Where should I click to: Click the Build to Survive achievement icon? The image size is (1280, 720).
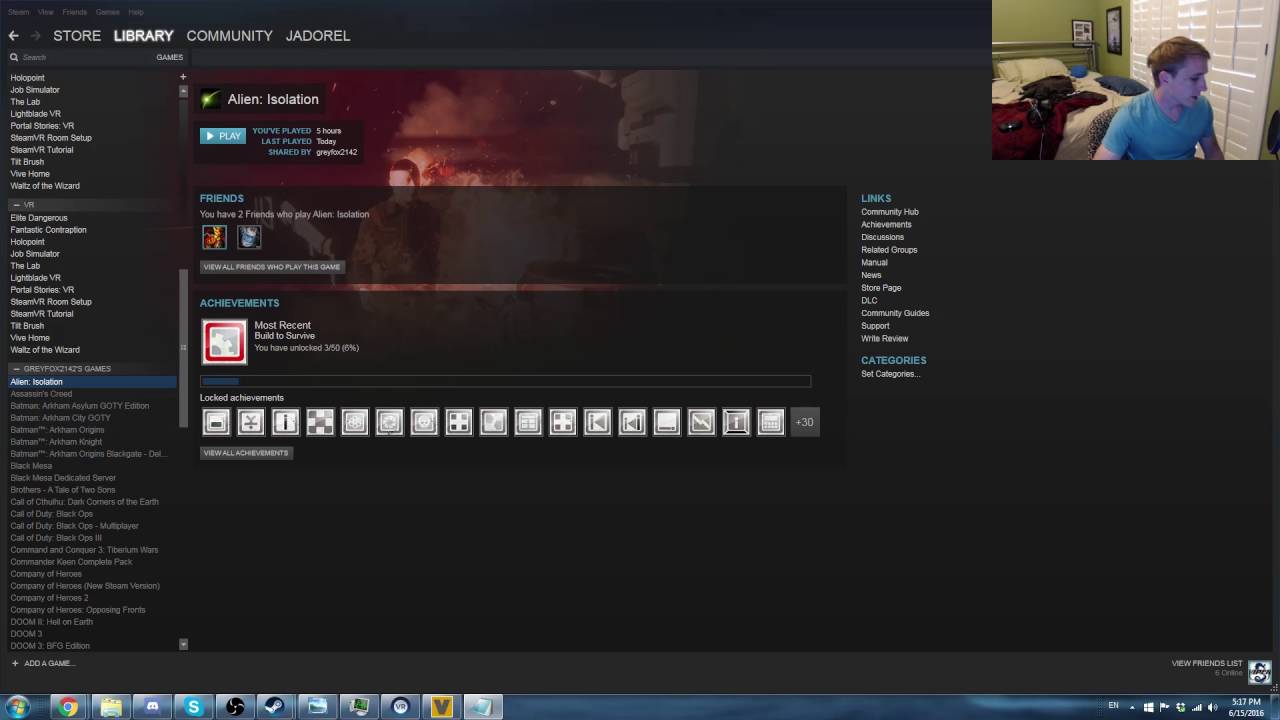click(224, 342)
